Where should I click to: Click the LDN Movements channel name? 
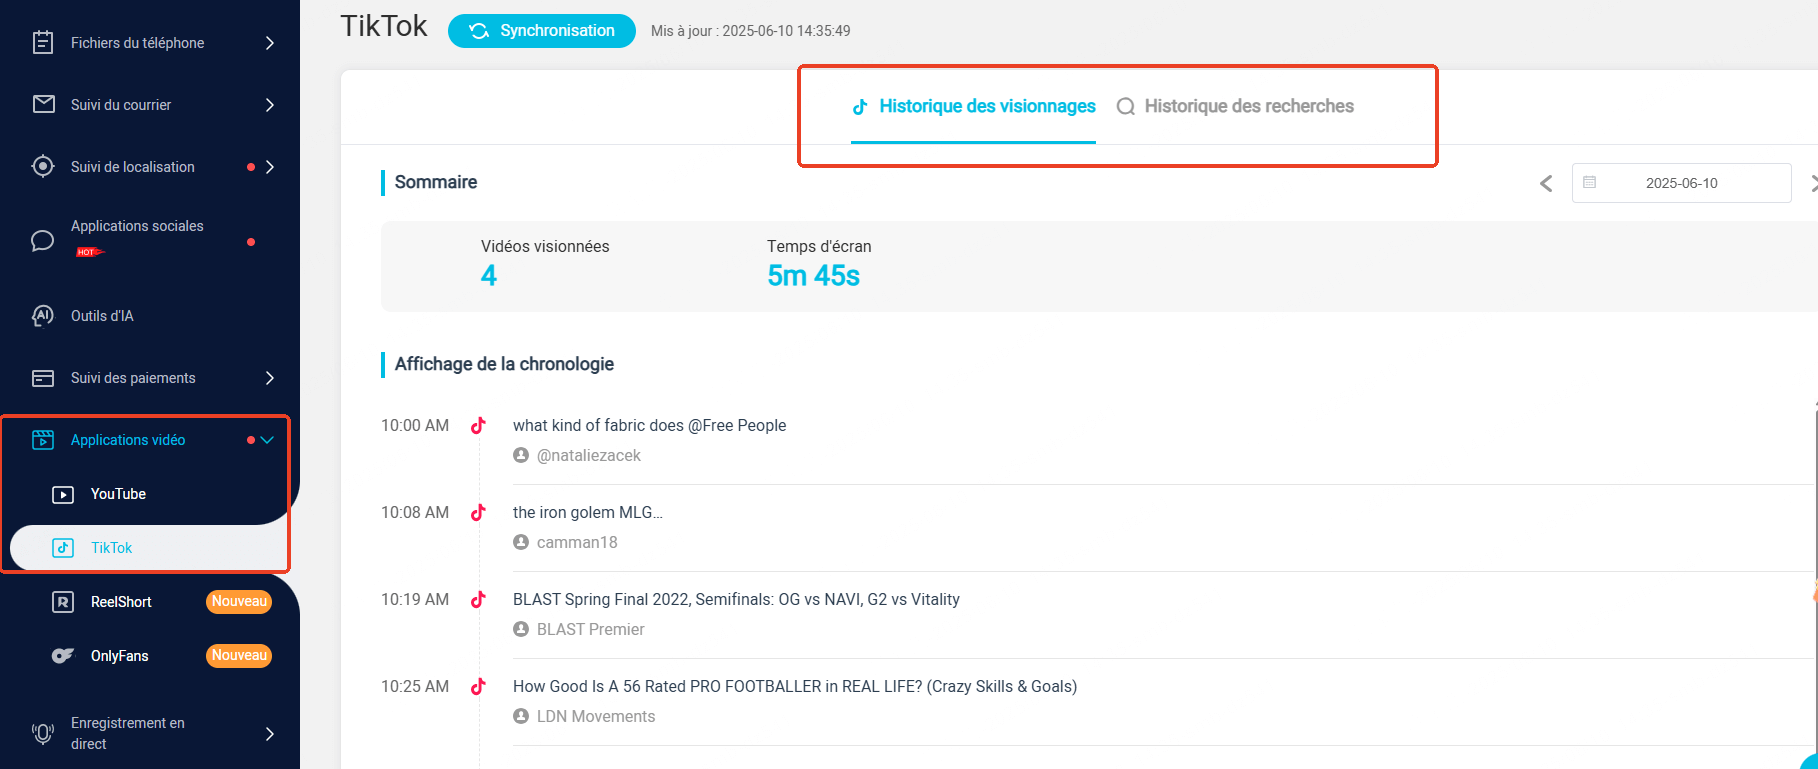[596, 716]
